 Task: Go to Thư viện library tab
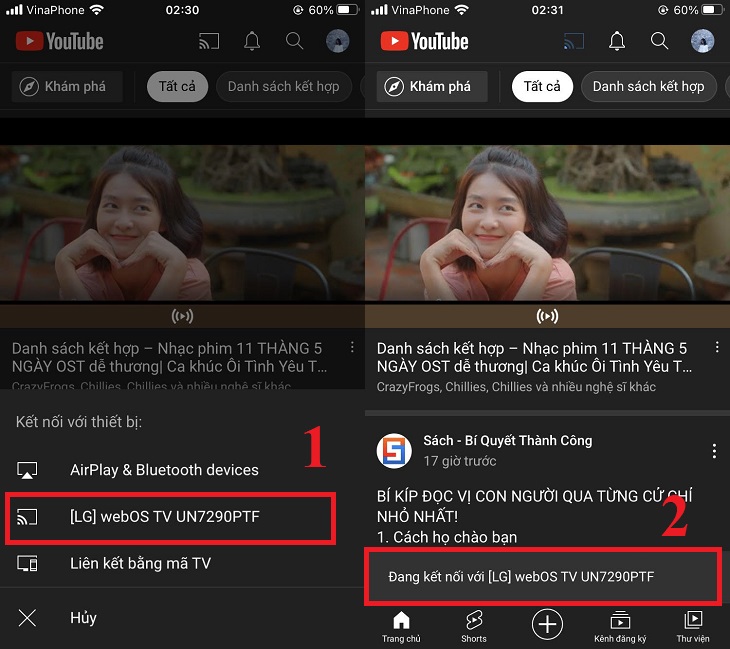point(693,626)
